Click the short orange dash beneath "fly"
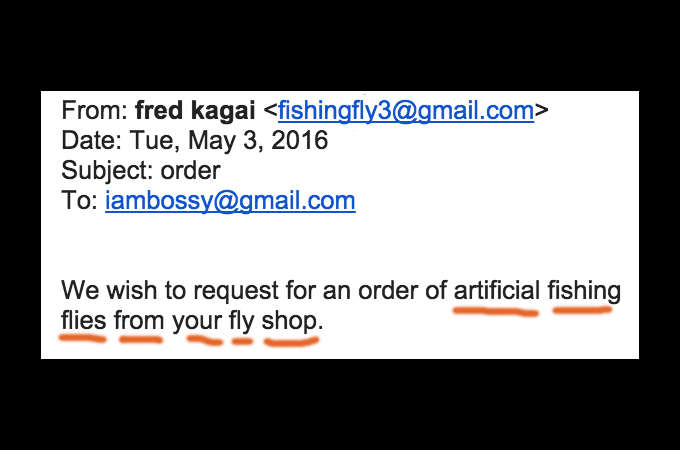 click(x=242, y=342)
